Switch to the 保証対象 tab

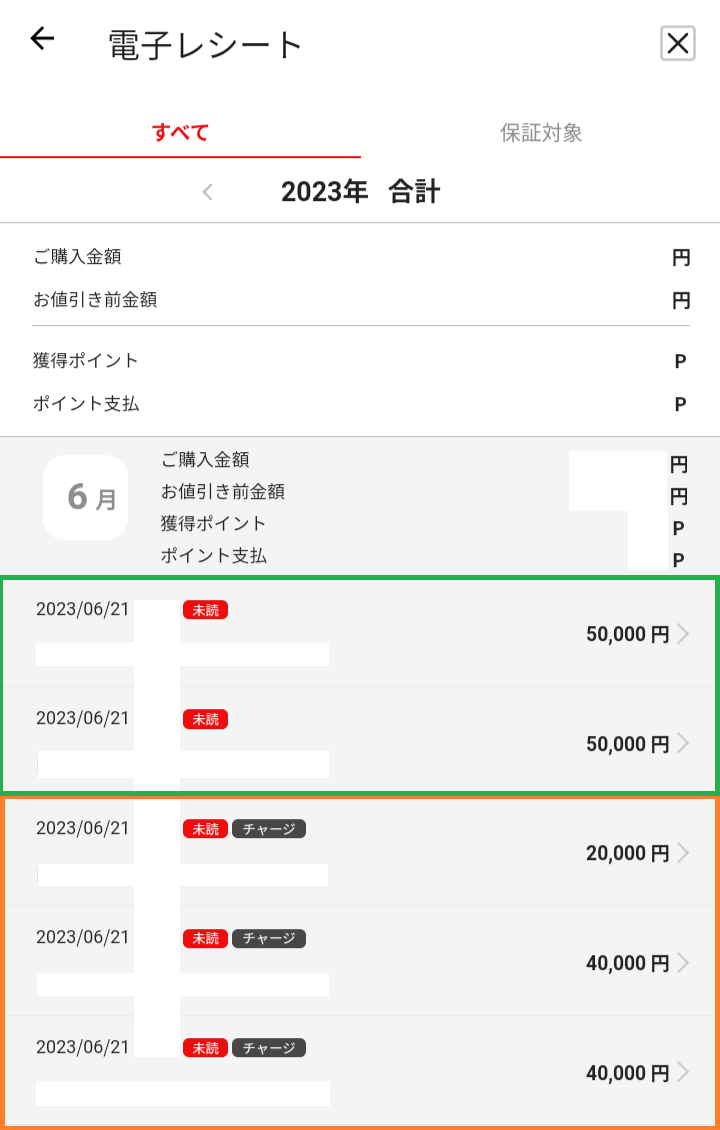tap(541, 133)
